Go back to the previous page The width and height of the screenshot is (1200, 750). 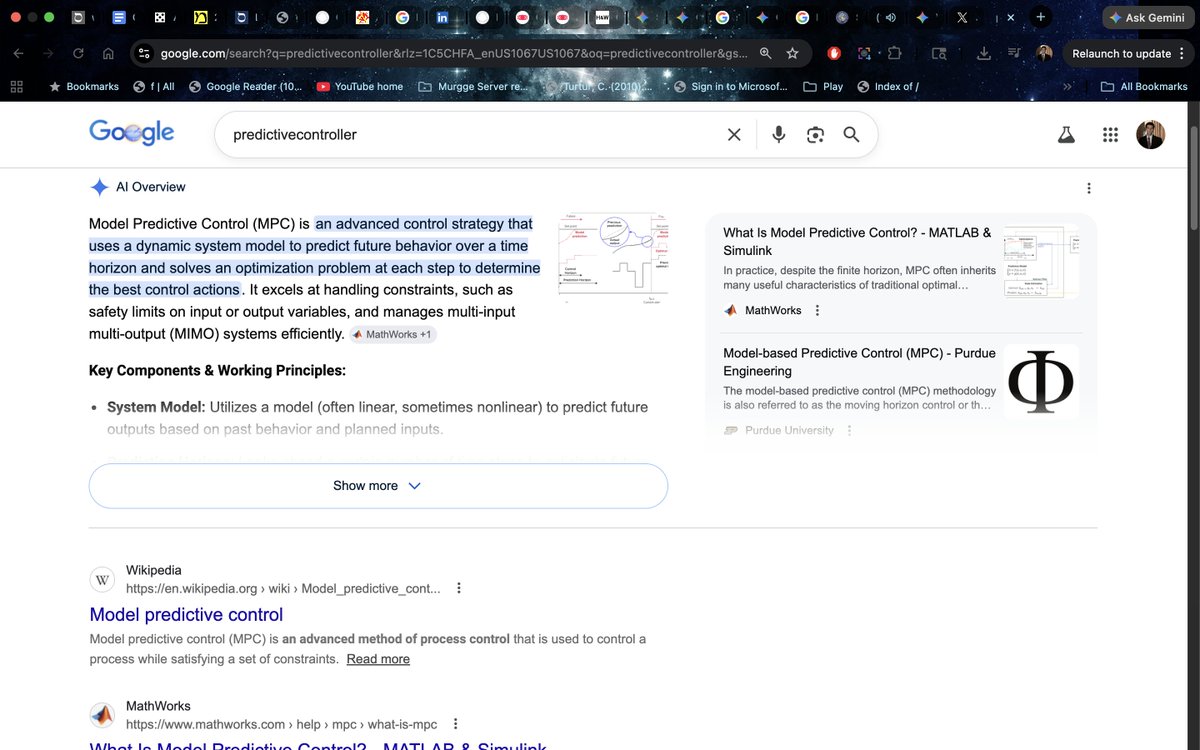[x=18, y=53]
